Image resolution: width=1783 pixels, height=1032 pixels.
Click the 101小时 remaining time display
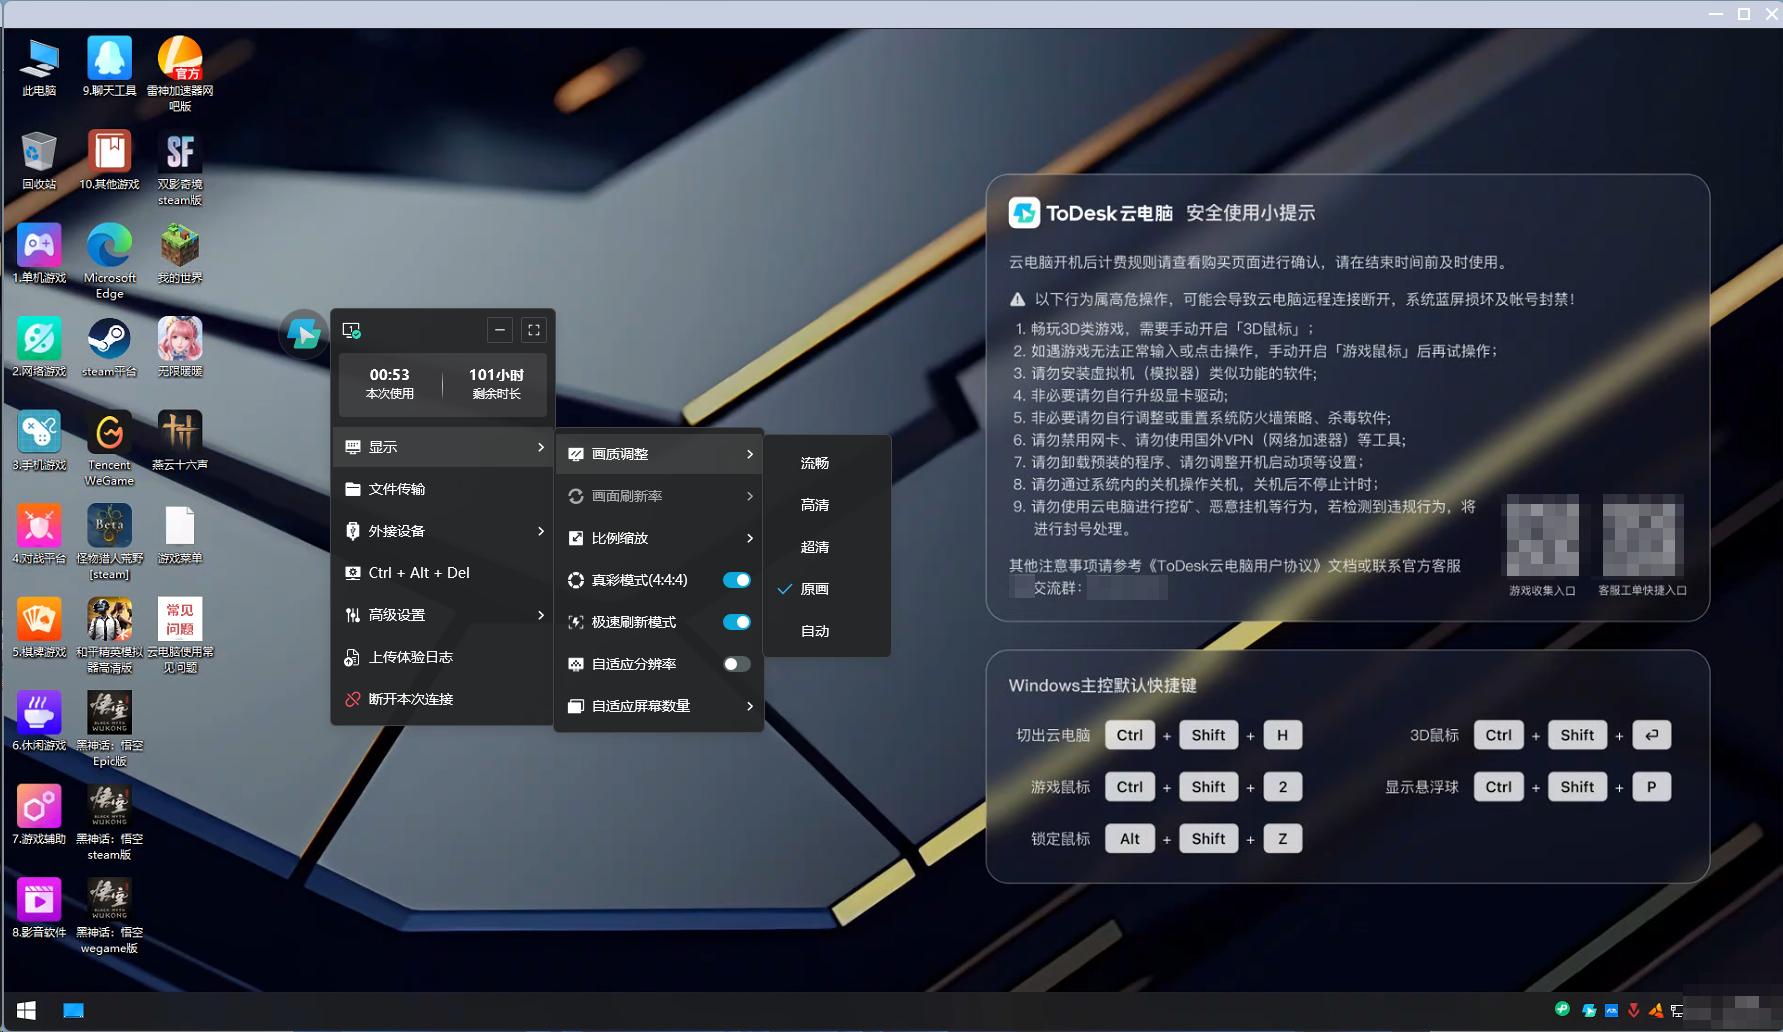pos(496,383)
